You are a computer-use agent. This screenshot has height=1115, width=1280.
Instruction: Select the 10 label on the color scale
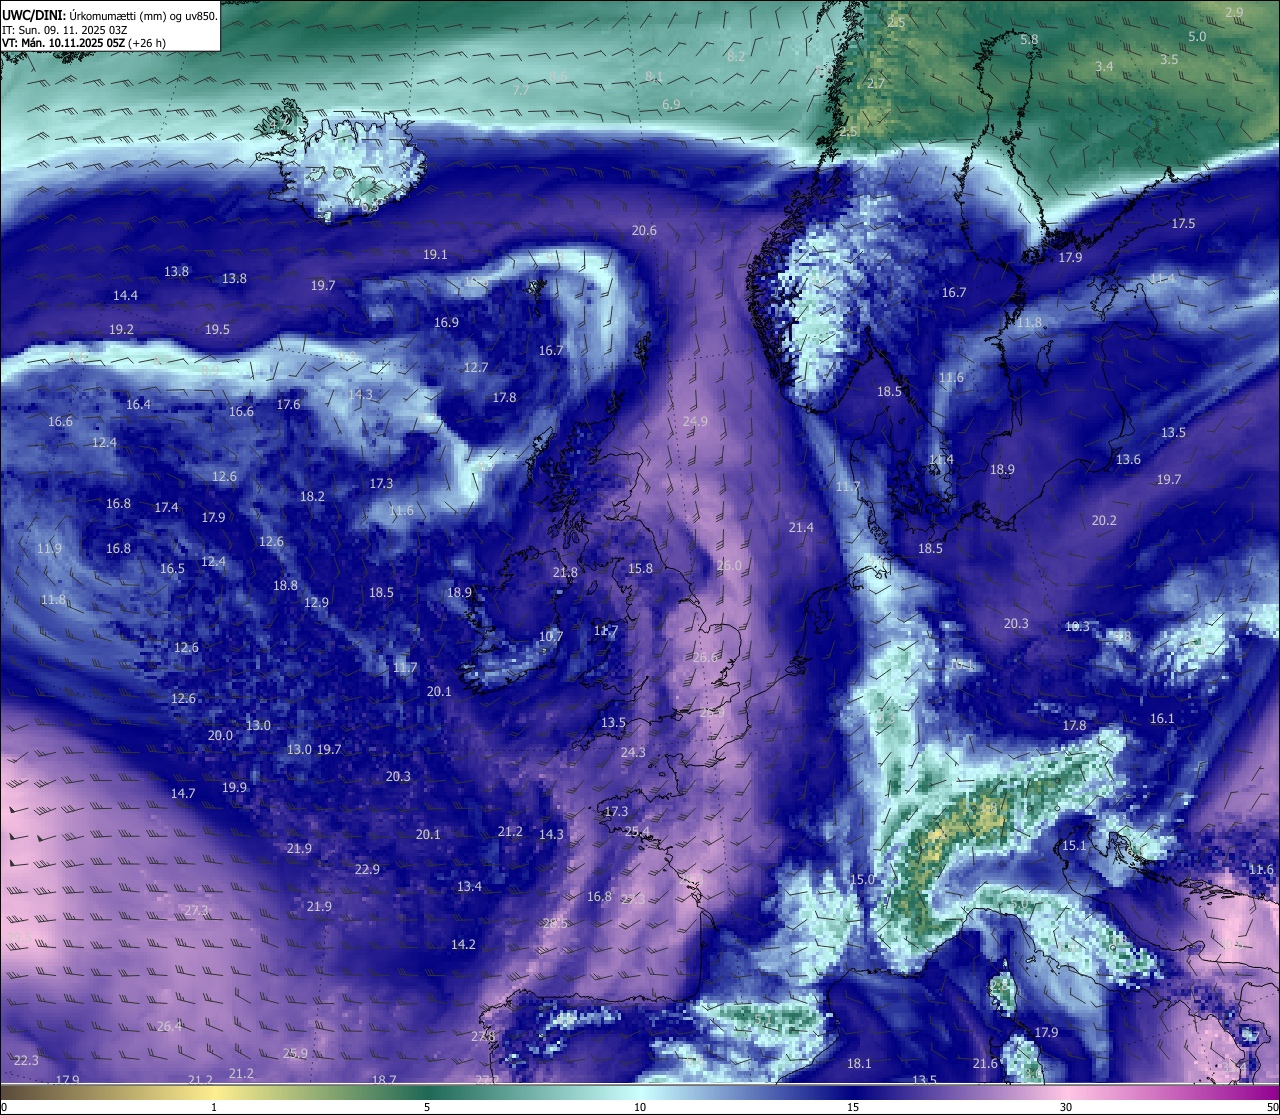click(640, 1107)
